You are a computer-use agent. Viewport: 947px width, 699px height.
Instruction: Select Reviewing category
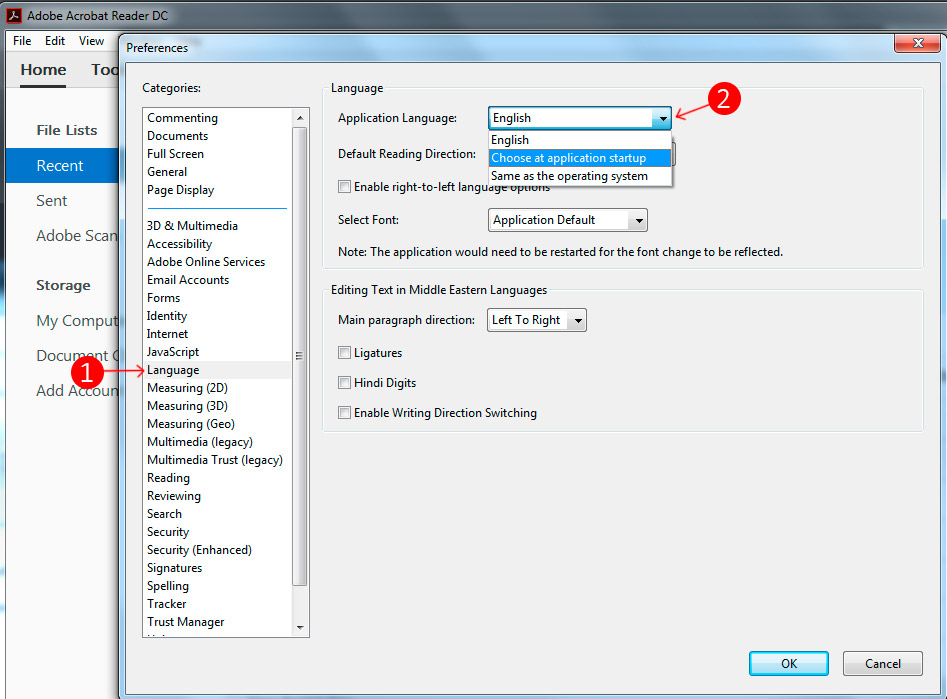coord(174,496)
